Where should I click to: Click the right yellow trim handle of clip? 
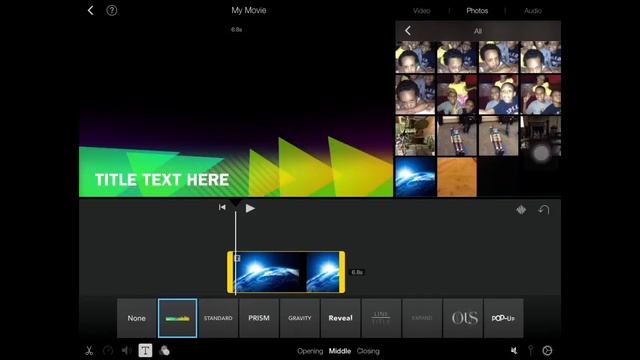(x=342, y=272)
